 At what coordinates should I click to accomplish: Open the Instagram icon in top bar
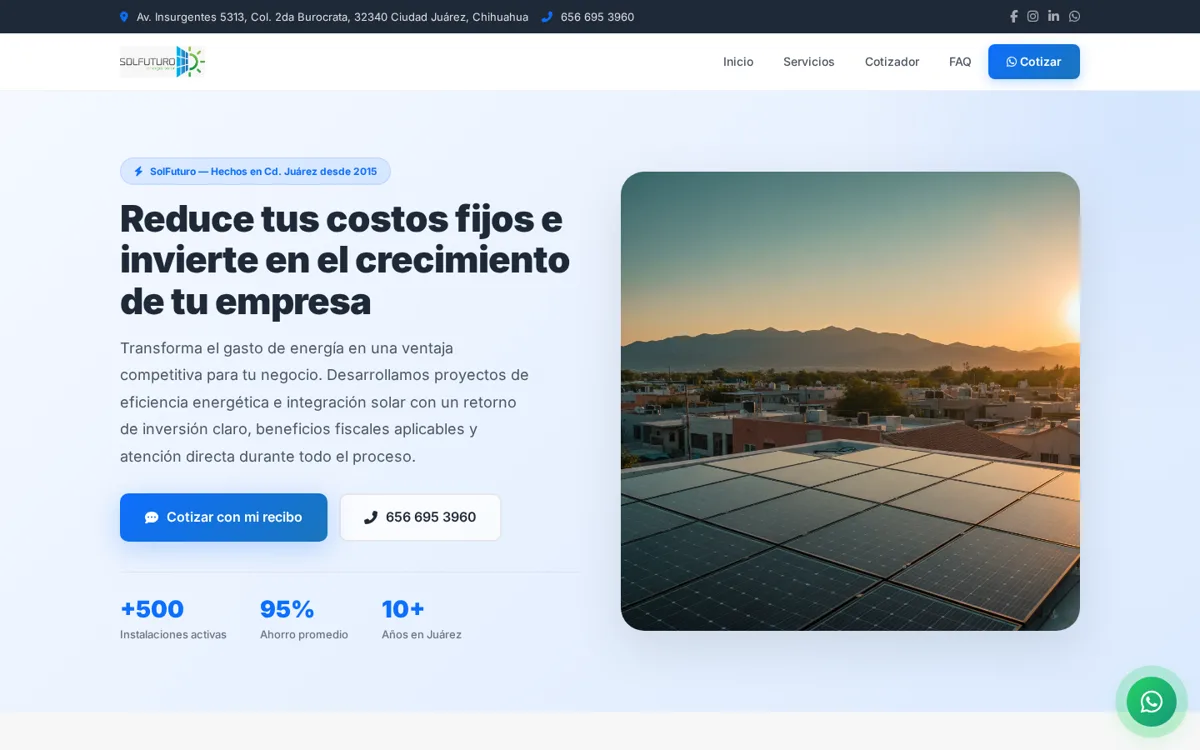[x=1033, y=17]
